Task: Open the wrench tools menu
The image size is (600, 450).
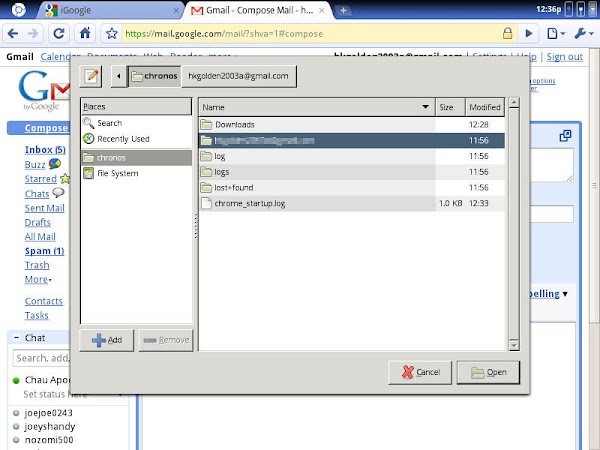Action: click(584, 34)
